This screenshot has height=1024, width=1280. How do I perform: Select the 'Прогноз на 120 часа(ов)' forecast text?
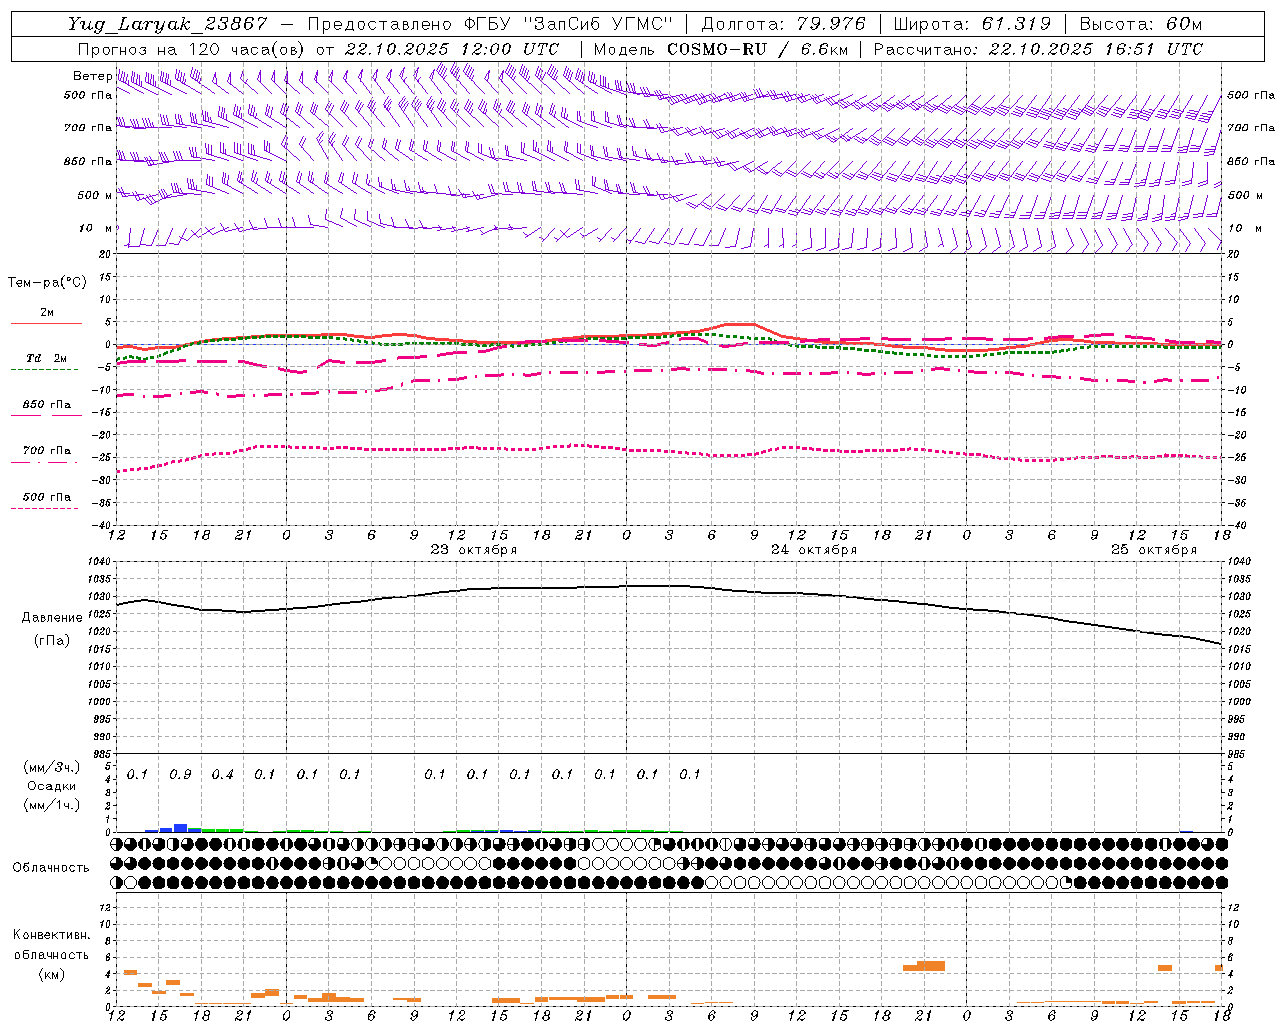[x=192, y=49]
